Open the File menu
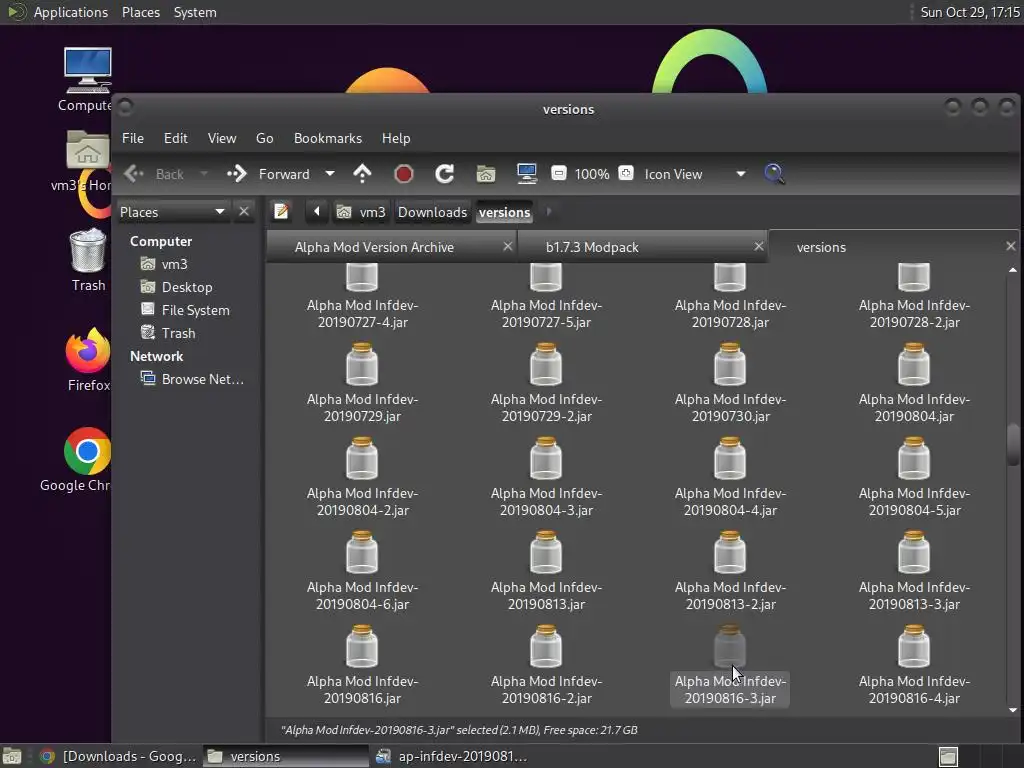This screenshot has width=1024, height=768. (x=133, y=138)
